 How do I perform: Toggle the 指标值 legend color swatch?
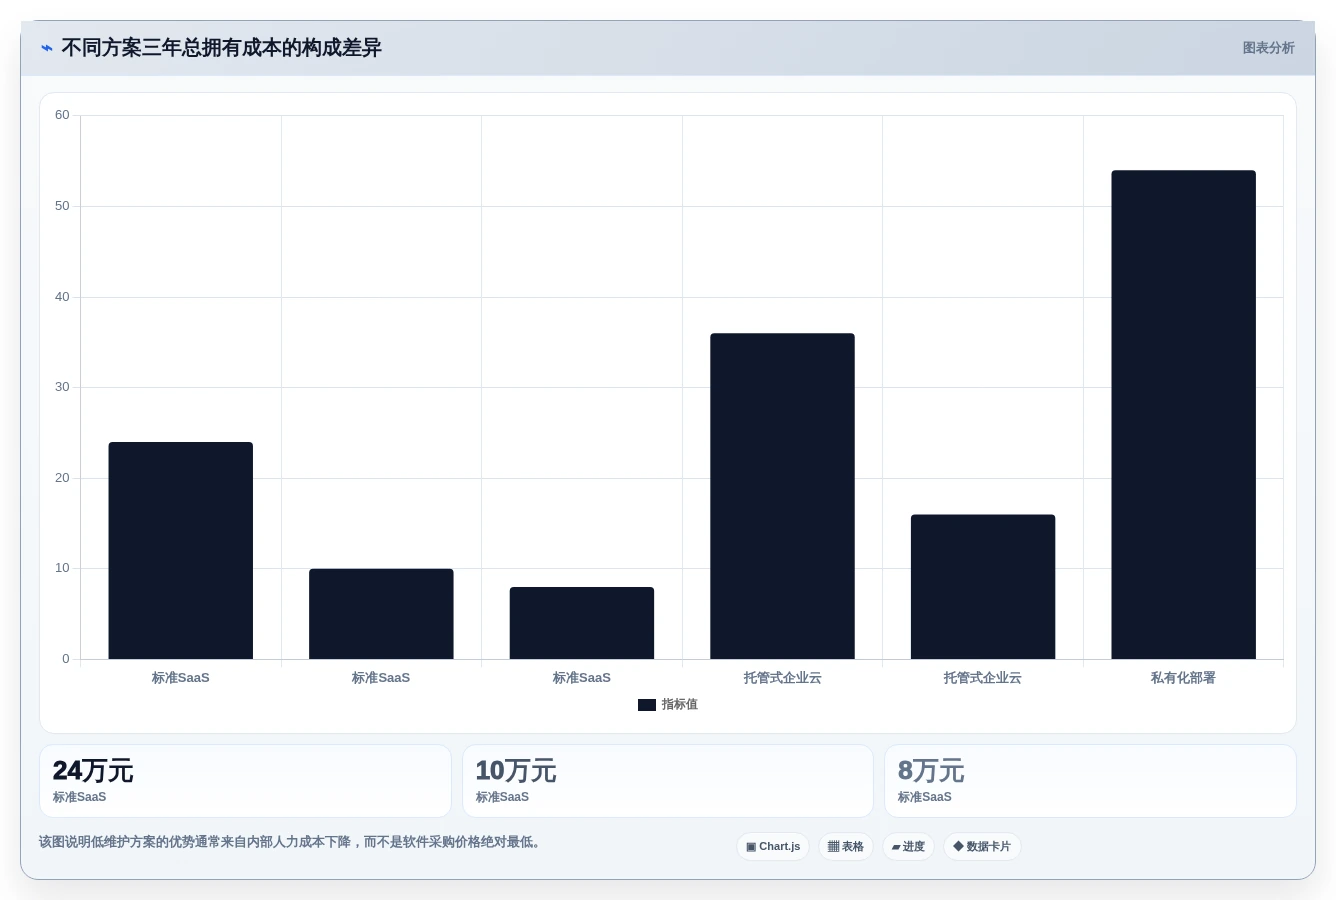pyautogui.click(x=647, y=705)
